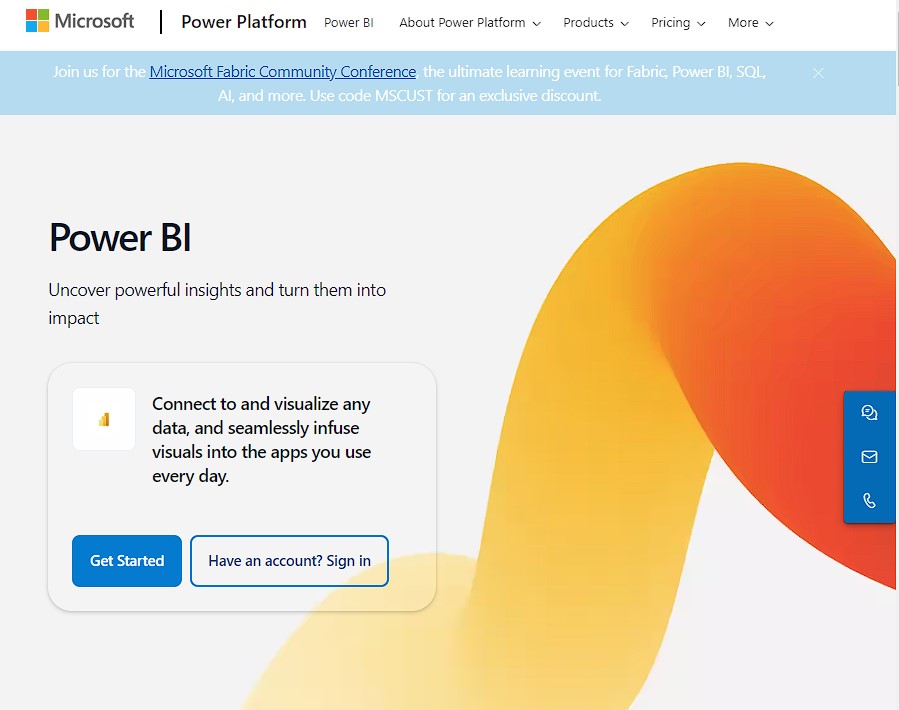Click the Microsoft logo
This screenshot has height=710, width=899.
coord(80,21)
